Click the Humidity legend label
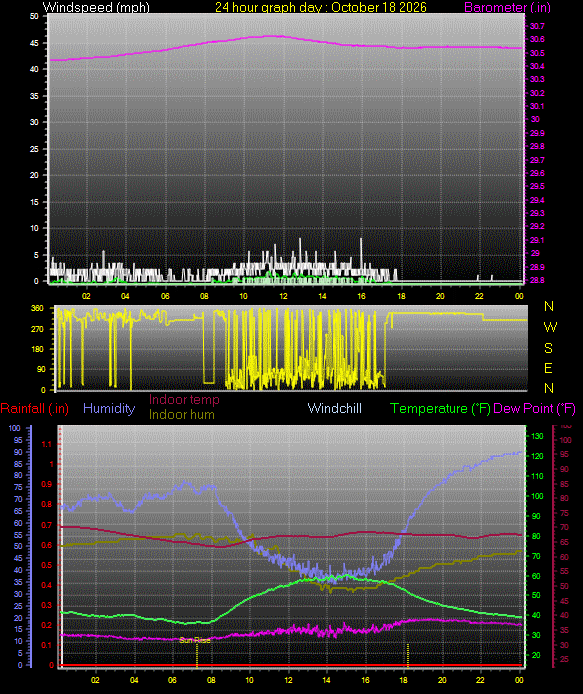 (x=109, y=408)
